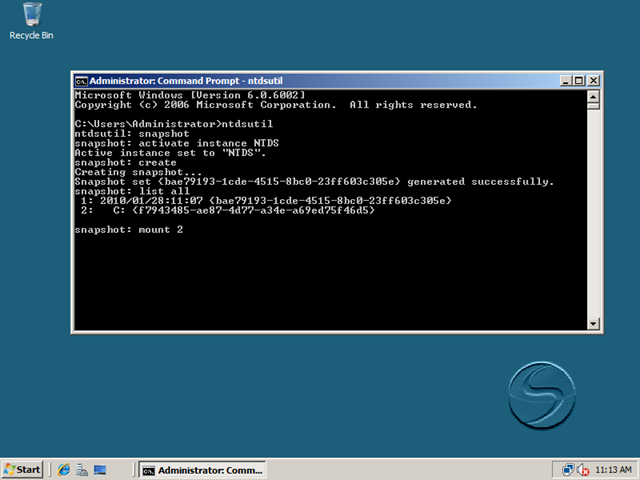Image resolution: width=640 pixels, height=480 pixels.
Task: Click the "Microsoft Windows [Version 6.0.6002]" line
Action: pyautogui.click(x=190, y=96)
